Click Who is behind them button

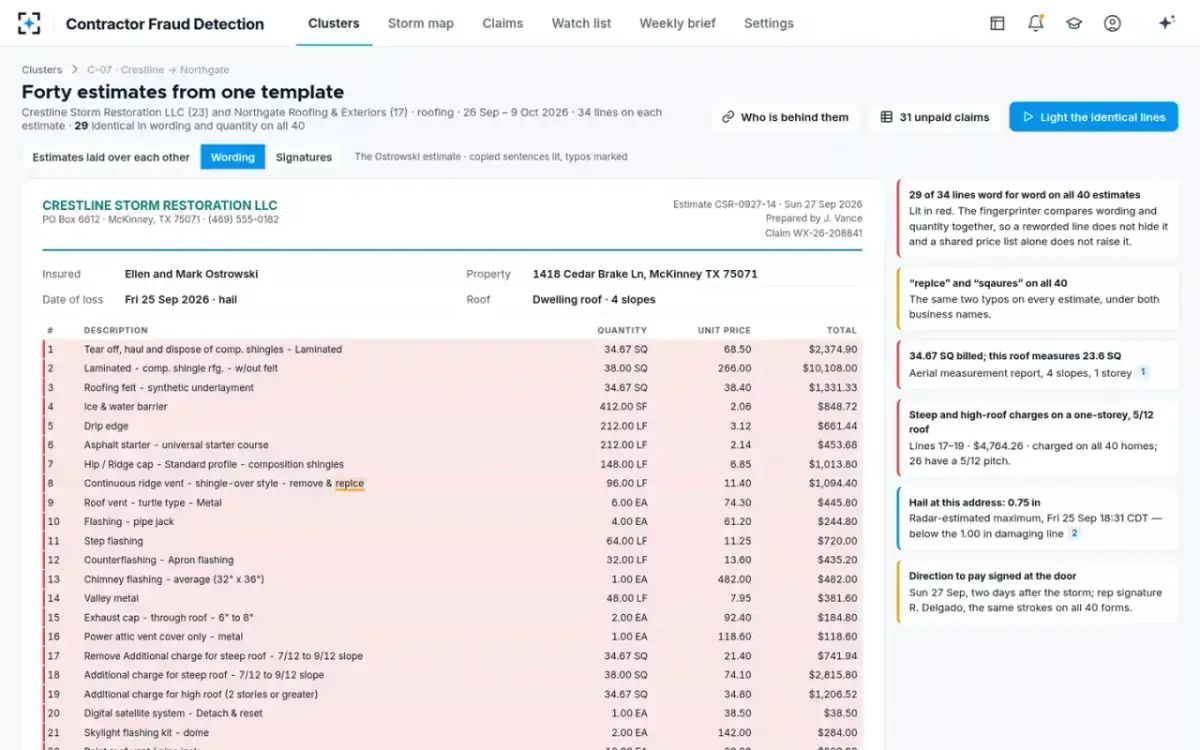[x=785, y=117]
